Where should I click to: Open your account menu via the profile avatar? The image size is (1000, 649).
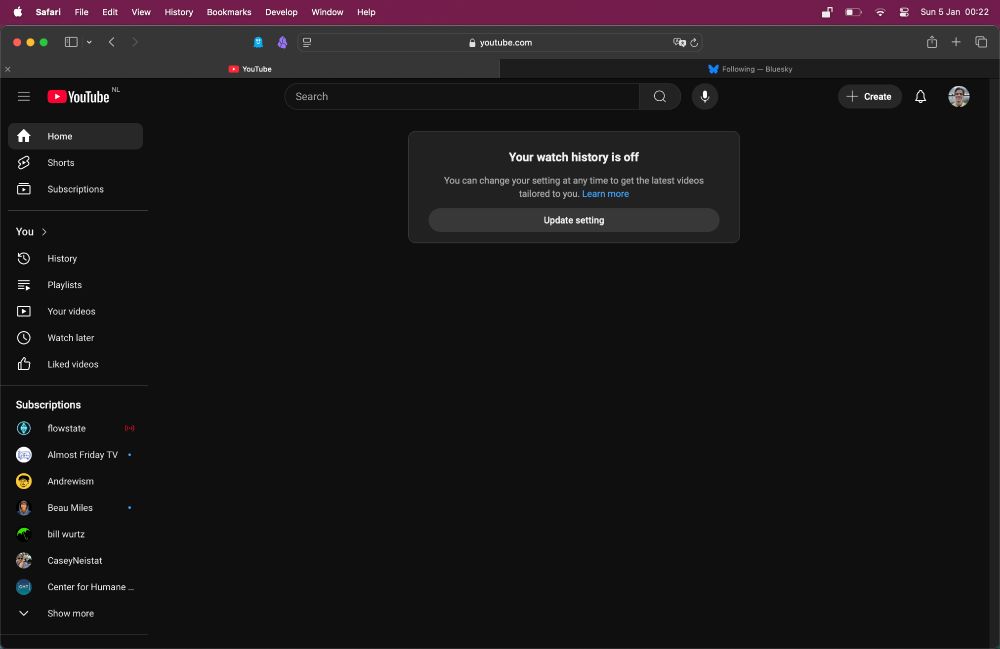tap(958, 96)
